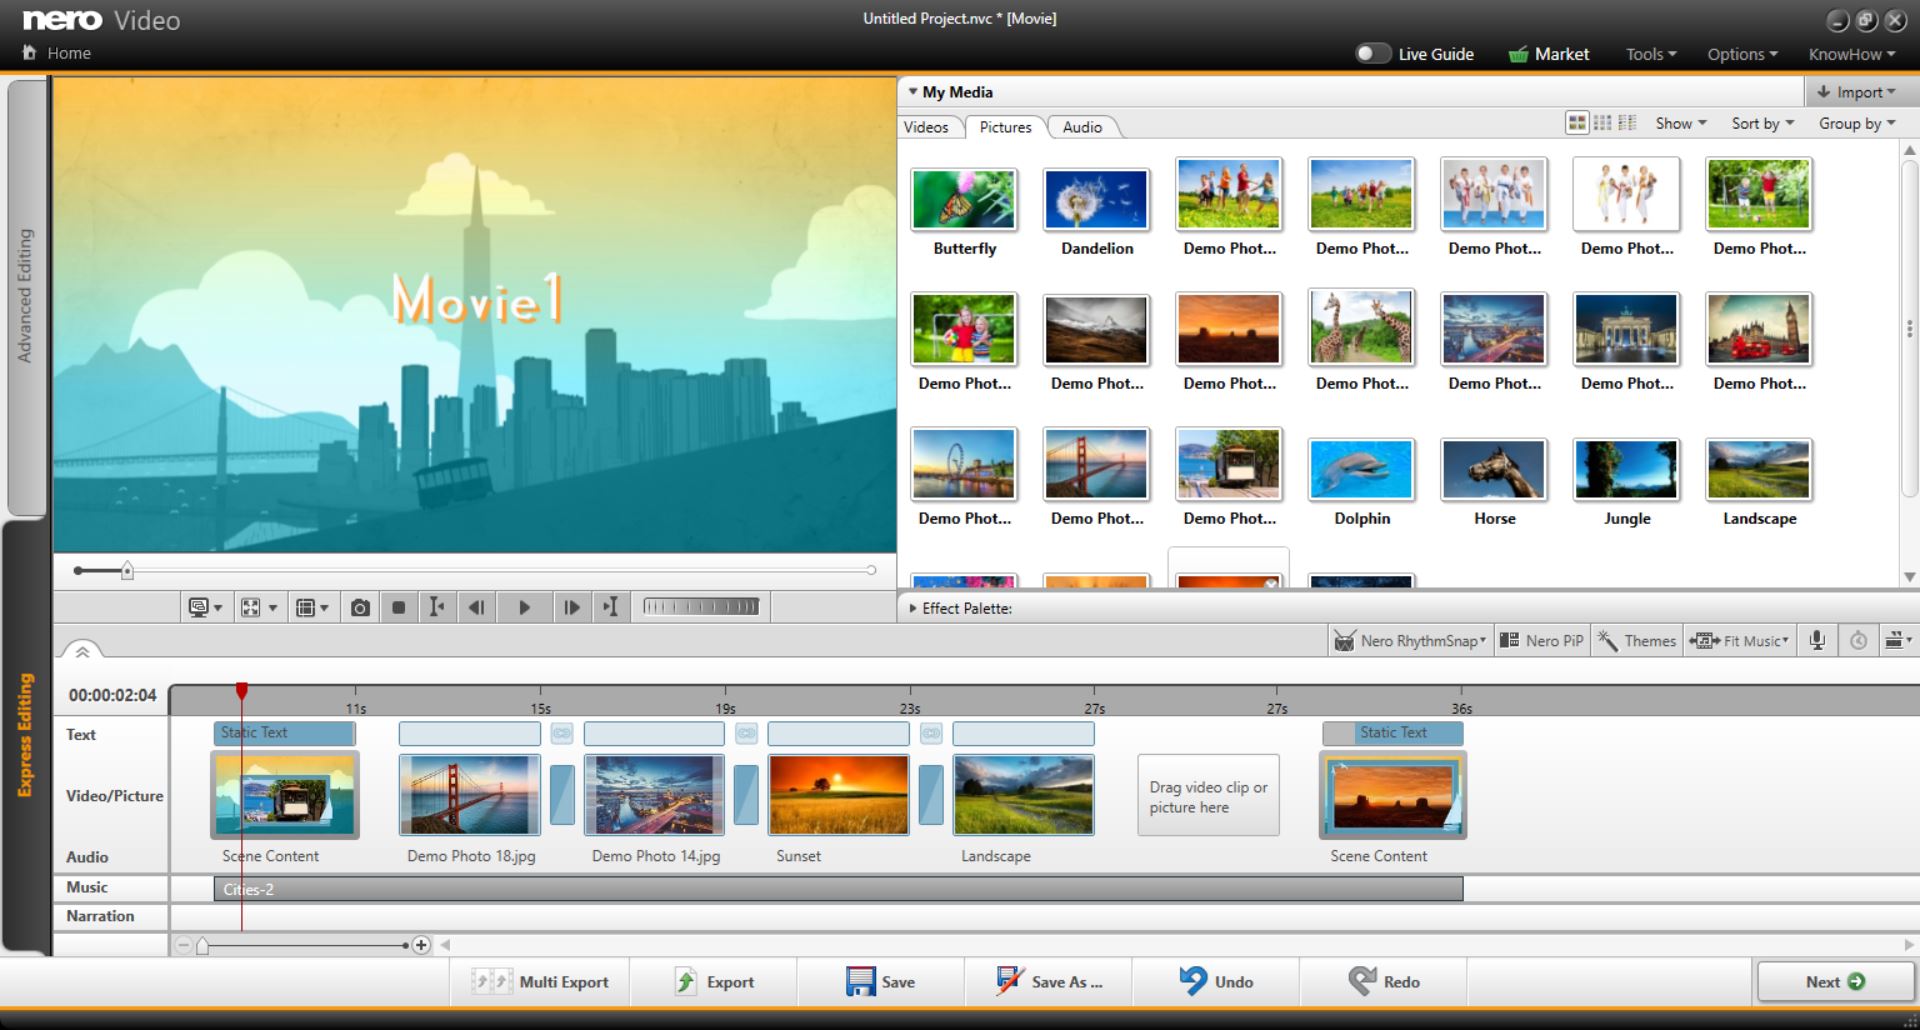Open the Fit Music dropdown
Screen dimensions: 1920x1030
tap(1739, 641)
